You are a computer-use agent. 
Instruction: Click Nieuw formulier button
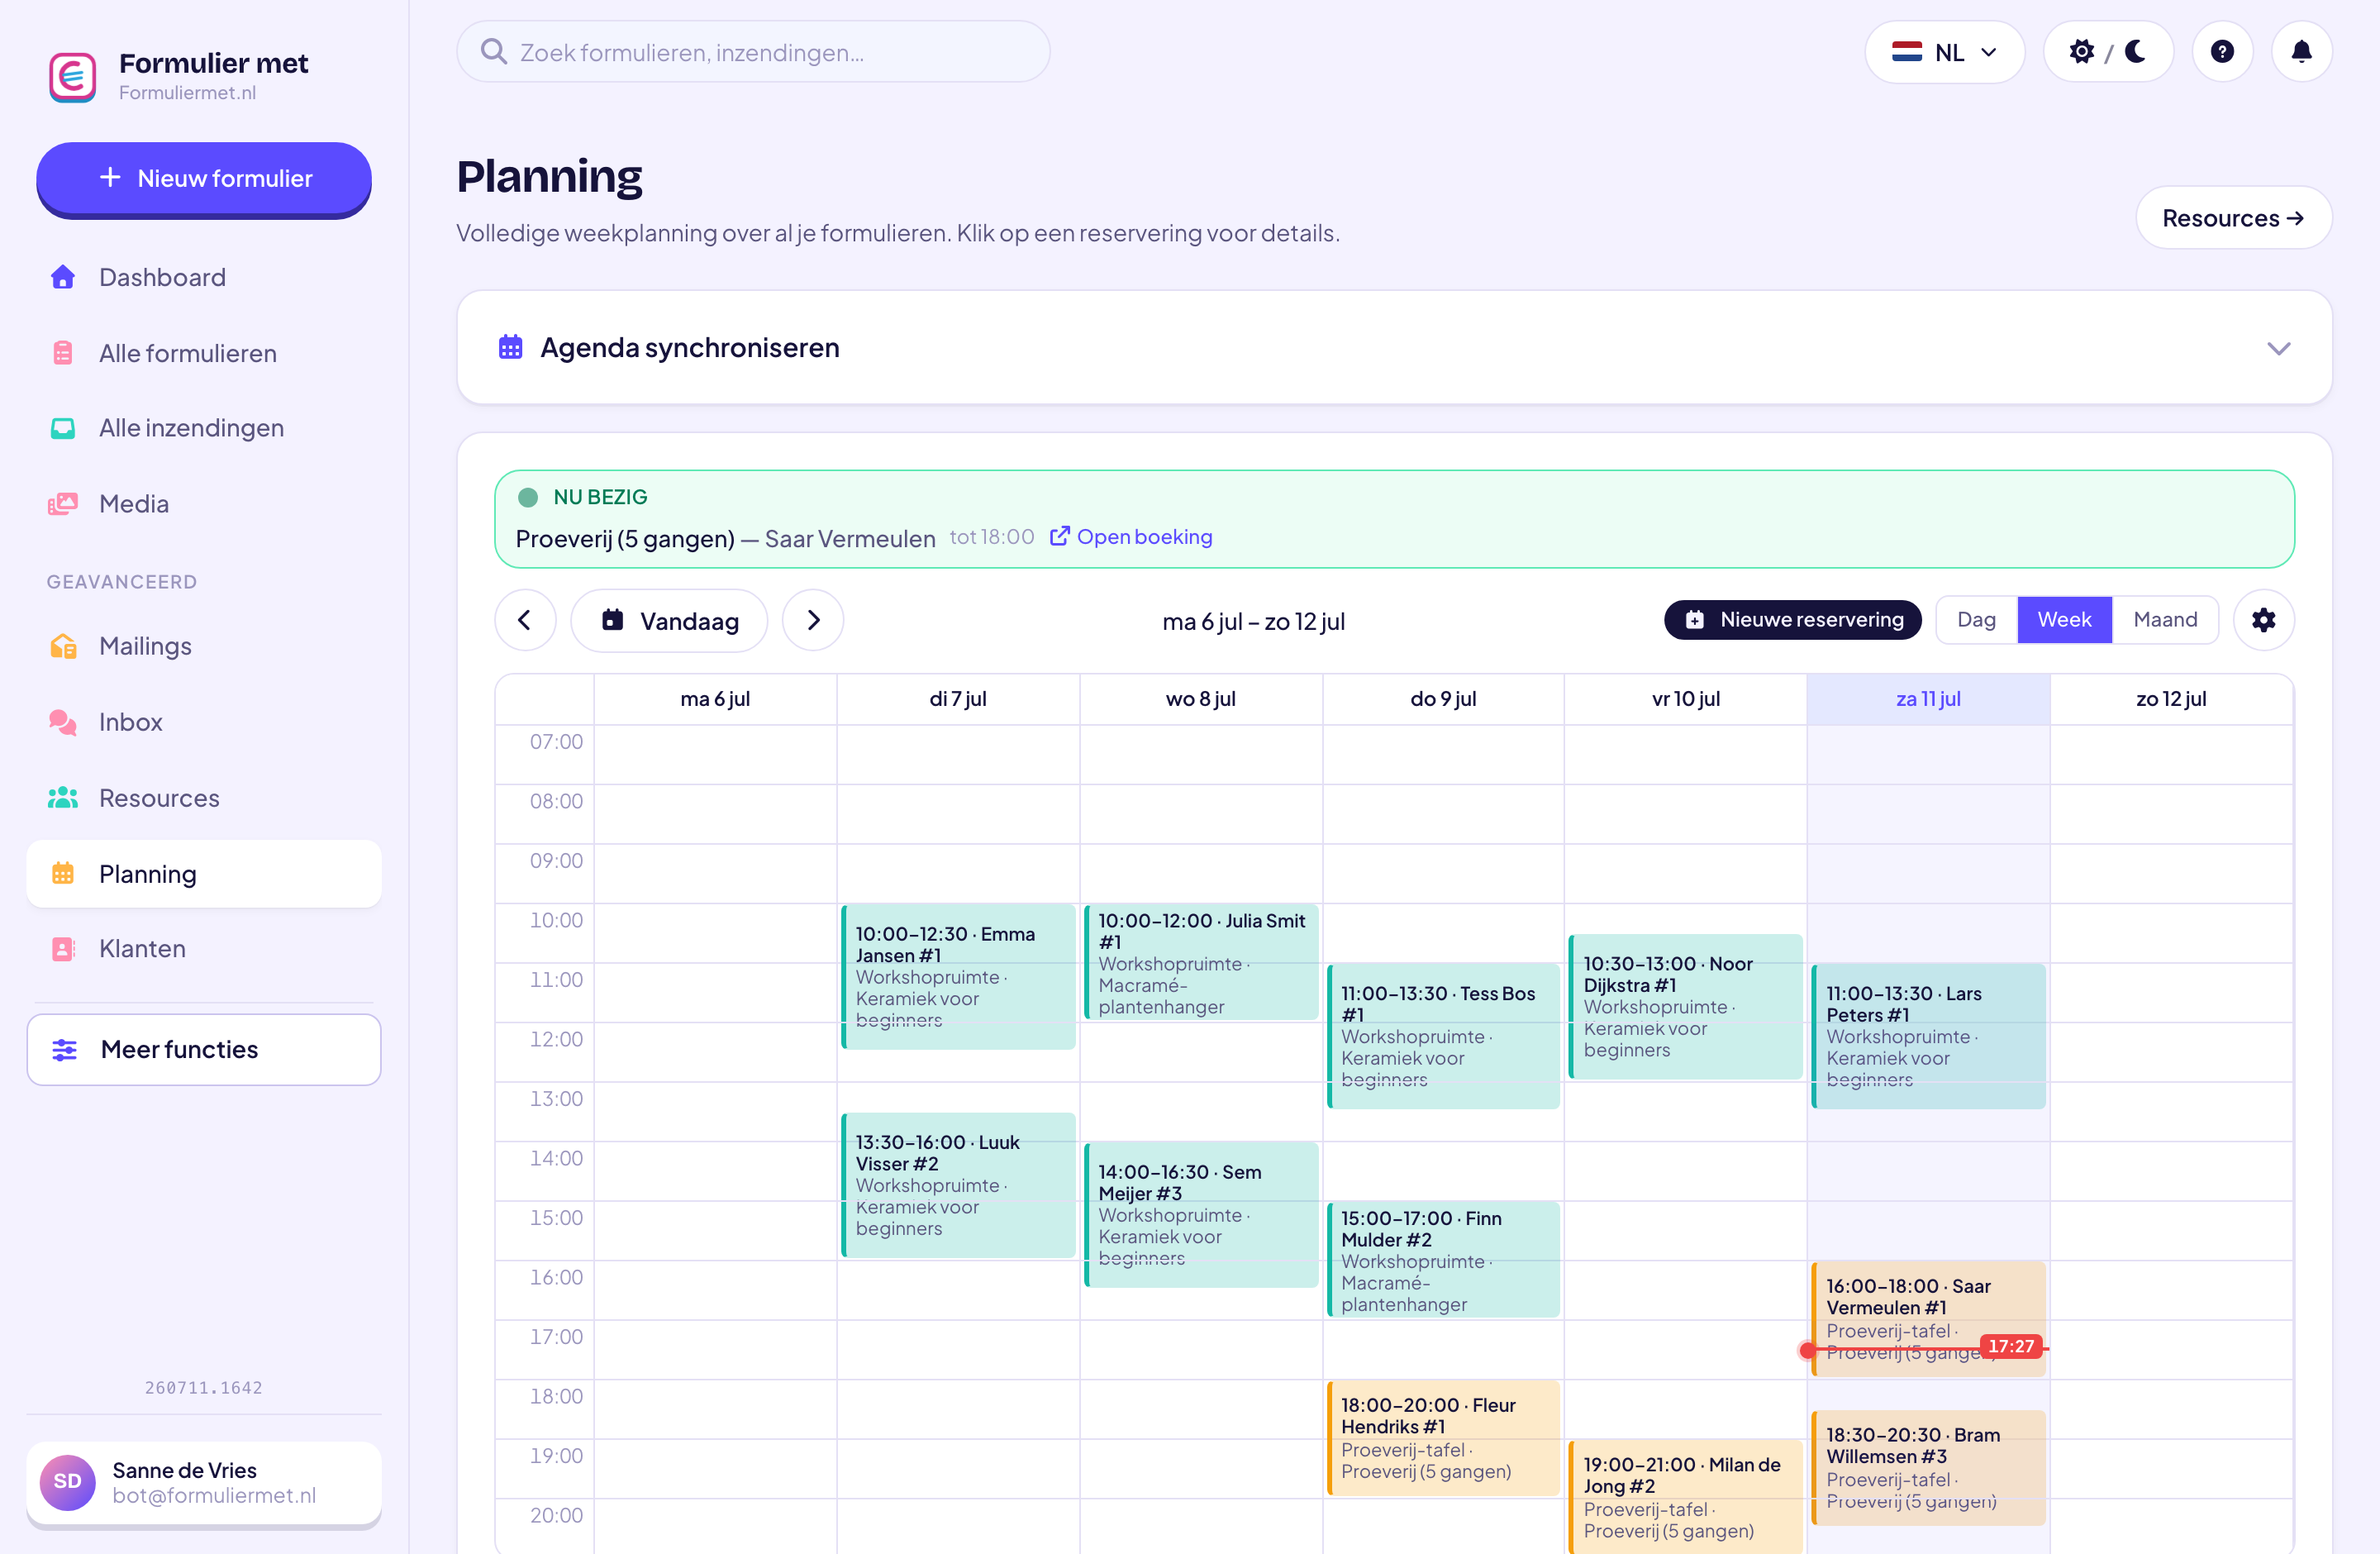tap(204, 179)
